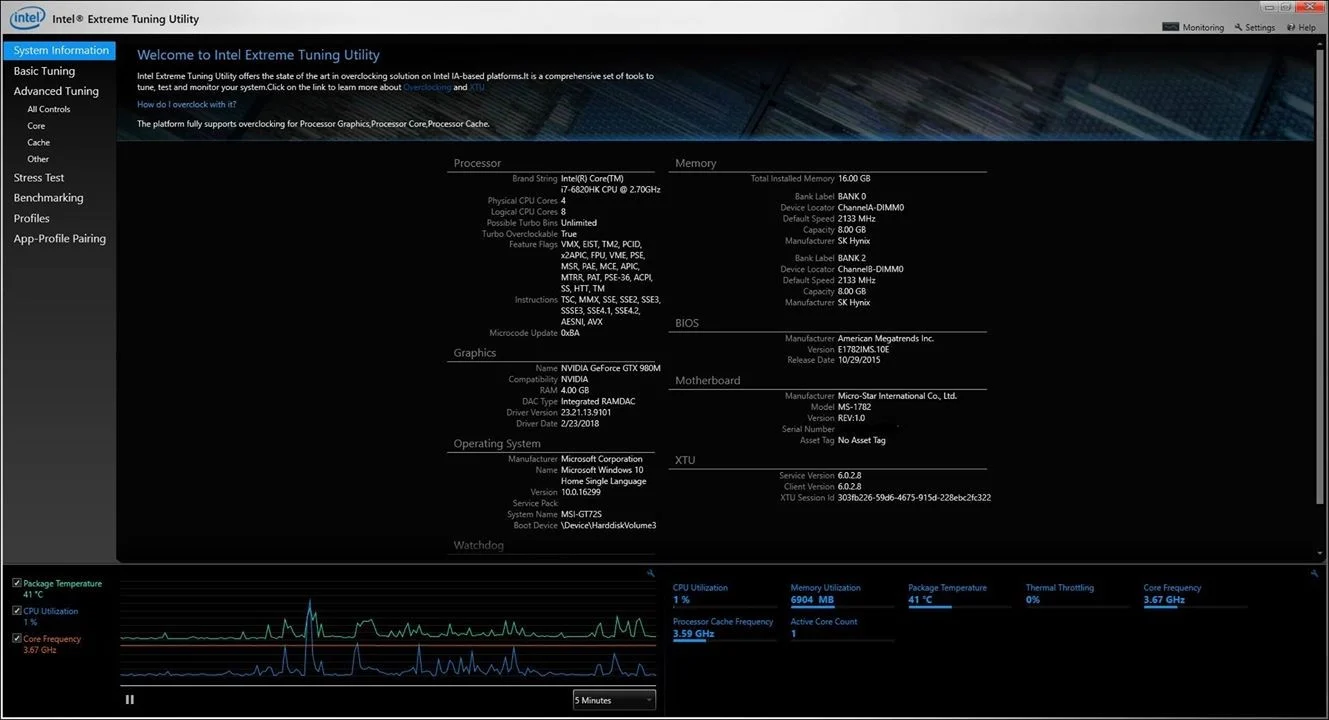Follow the Overclocking hyperlink
The height and width of the screenshot is (720, 1329).
tap(427, 88)
